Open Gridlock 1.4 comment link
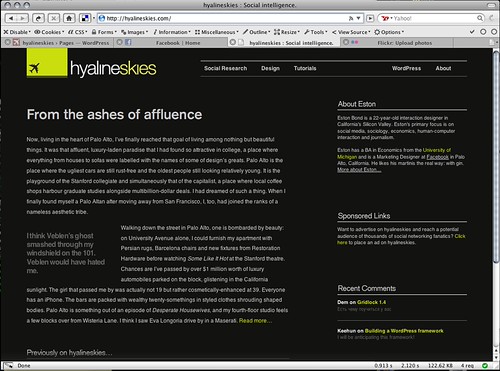 [371, 302]
